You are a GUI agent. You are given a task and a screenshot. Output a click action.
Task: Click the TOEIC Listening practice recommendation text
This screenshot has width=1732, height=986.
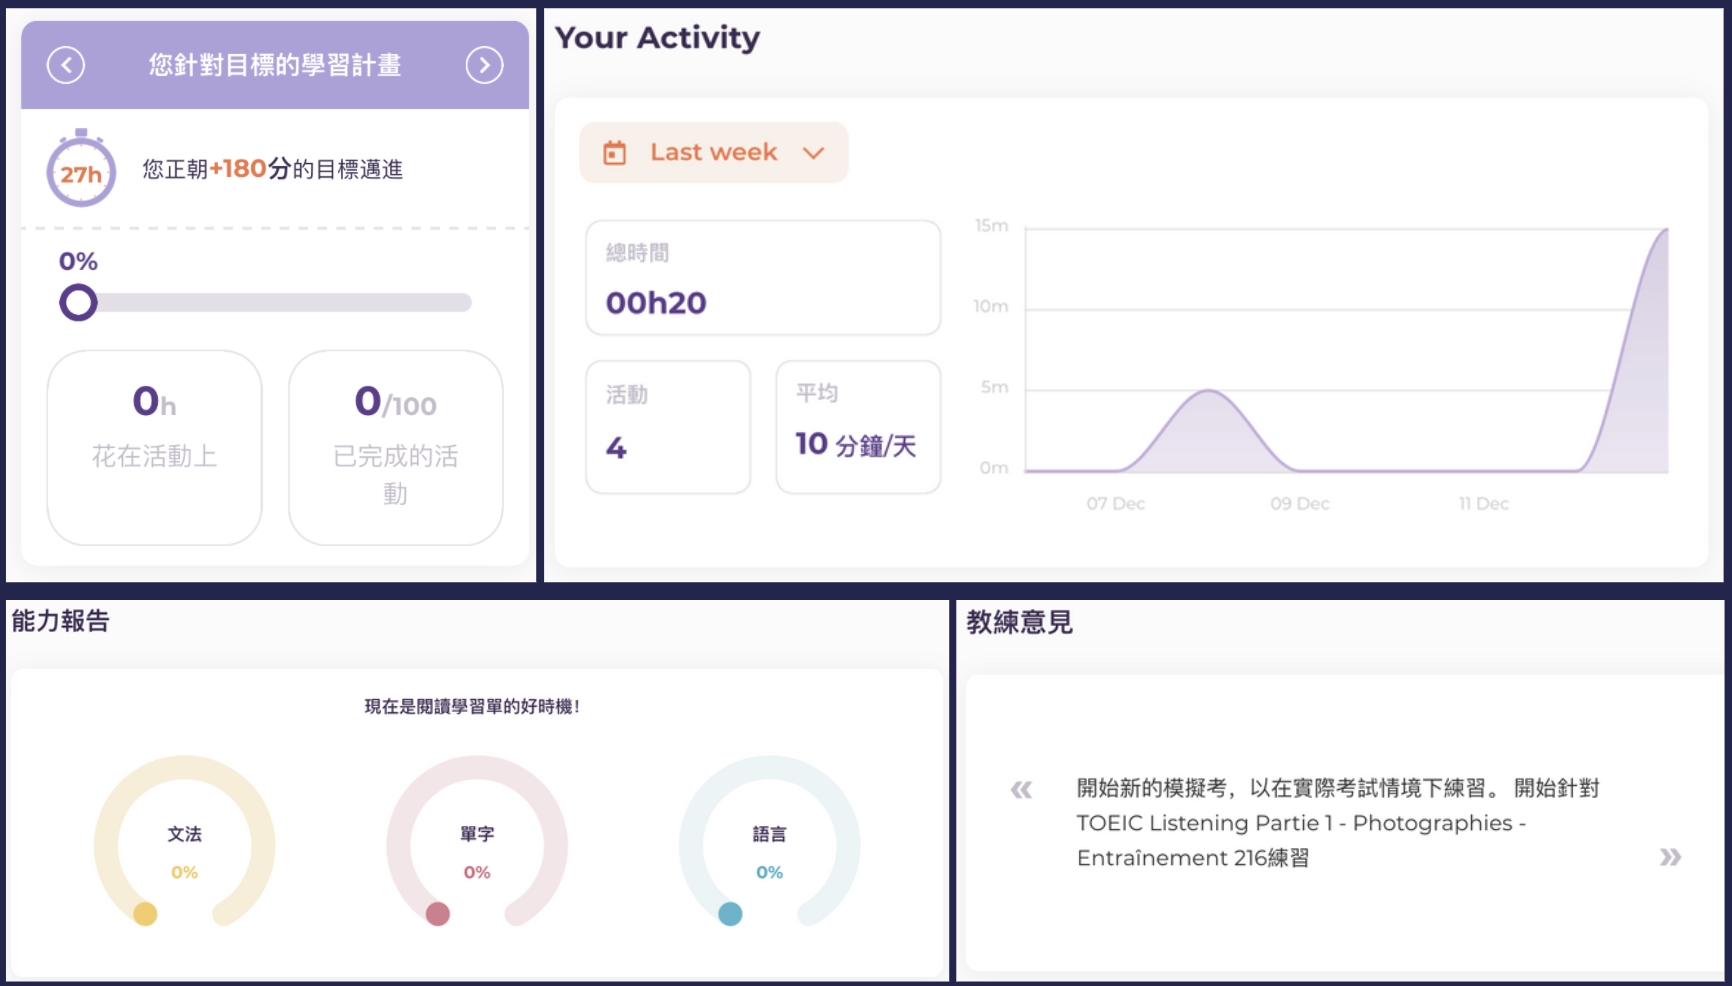1300,823
